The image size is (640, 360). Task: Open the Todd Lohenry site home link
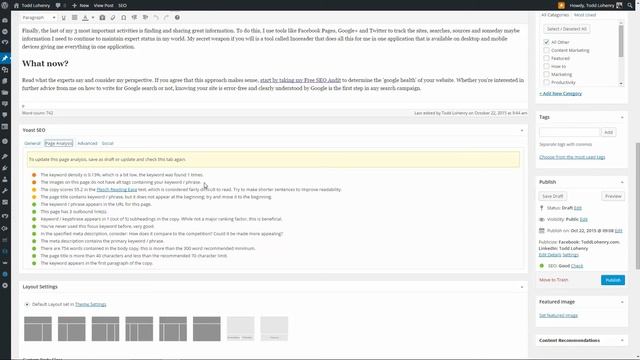[32, 5]
